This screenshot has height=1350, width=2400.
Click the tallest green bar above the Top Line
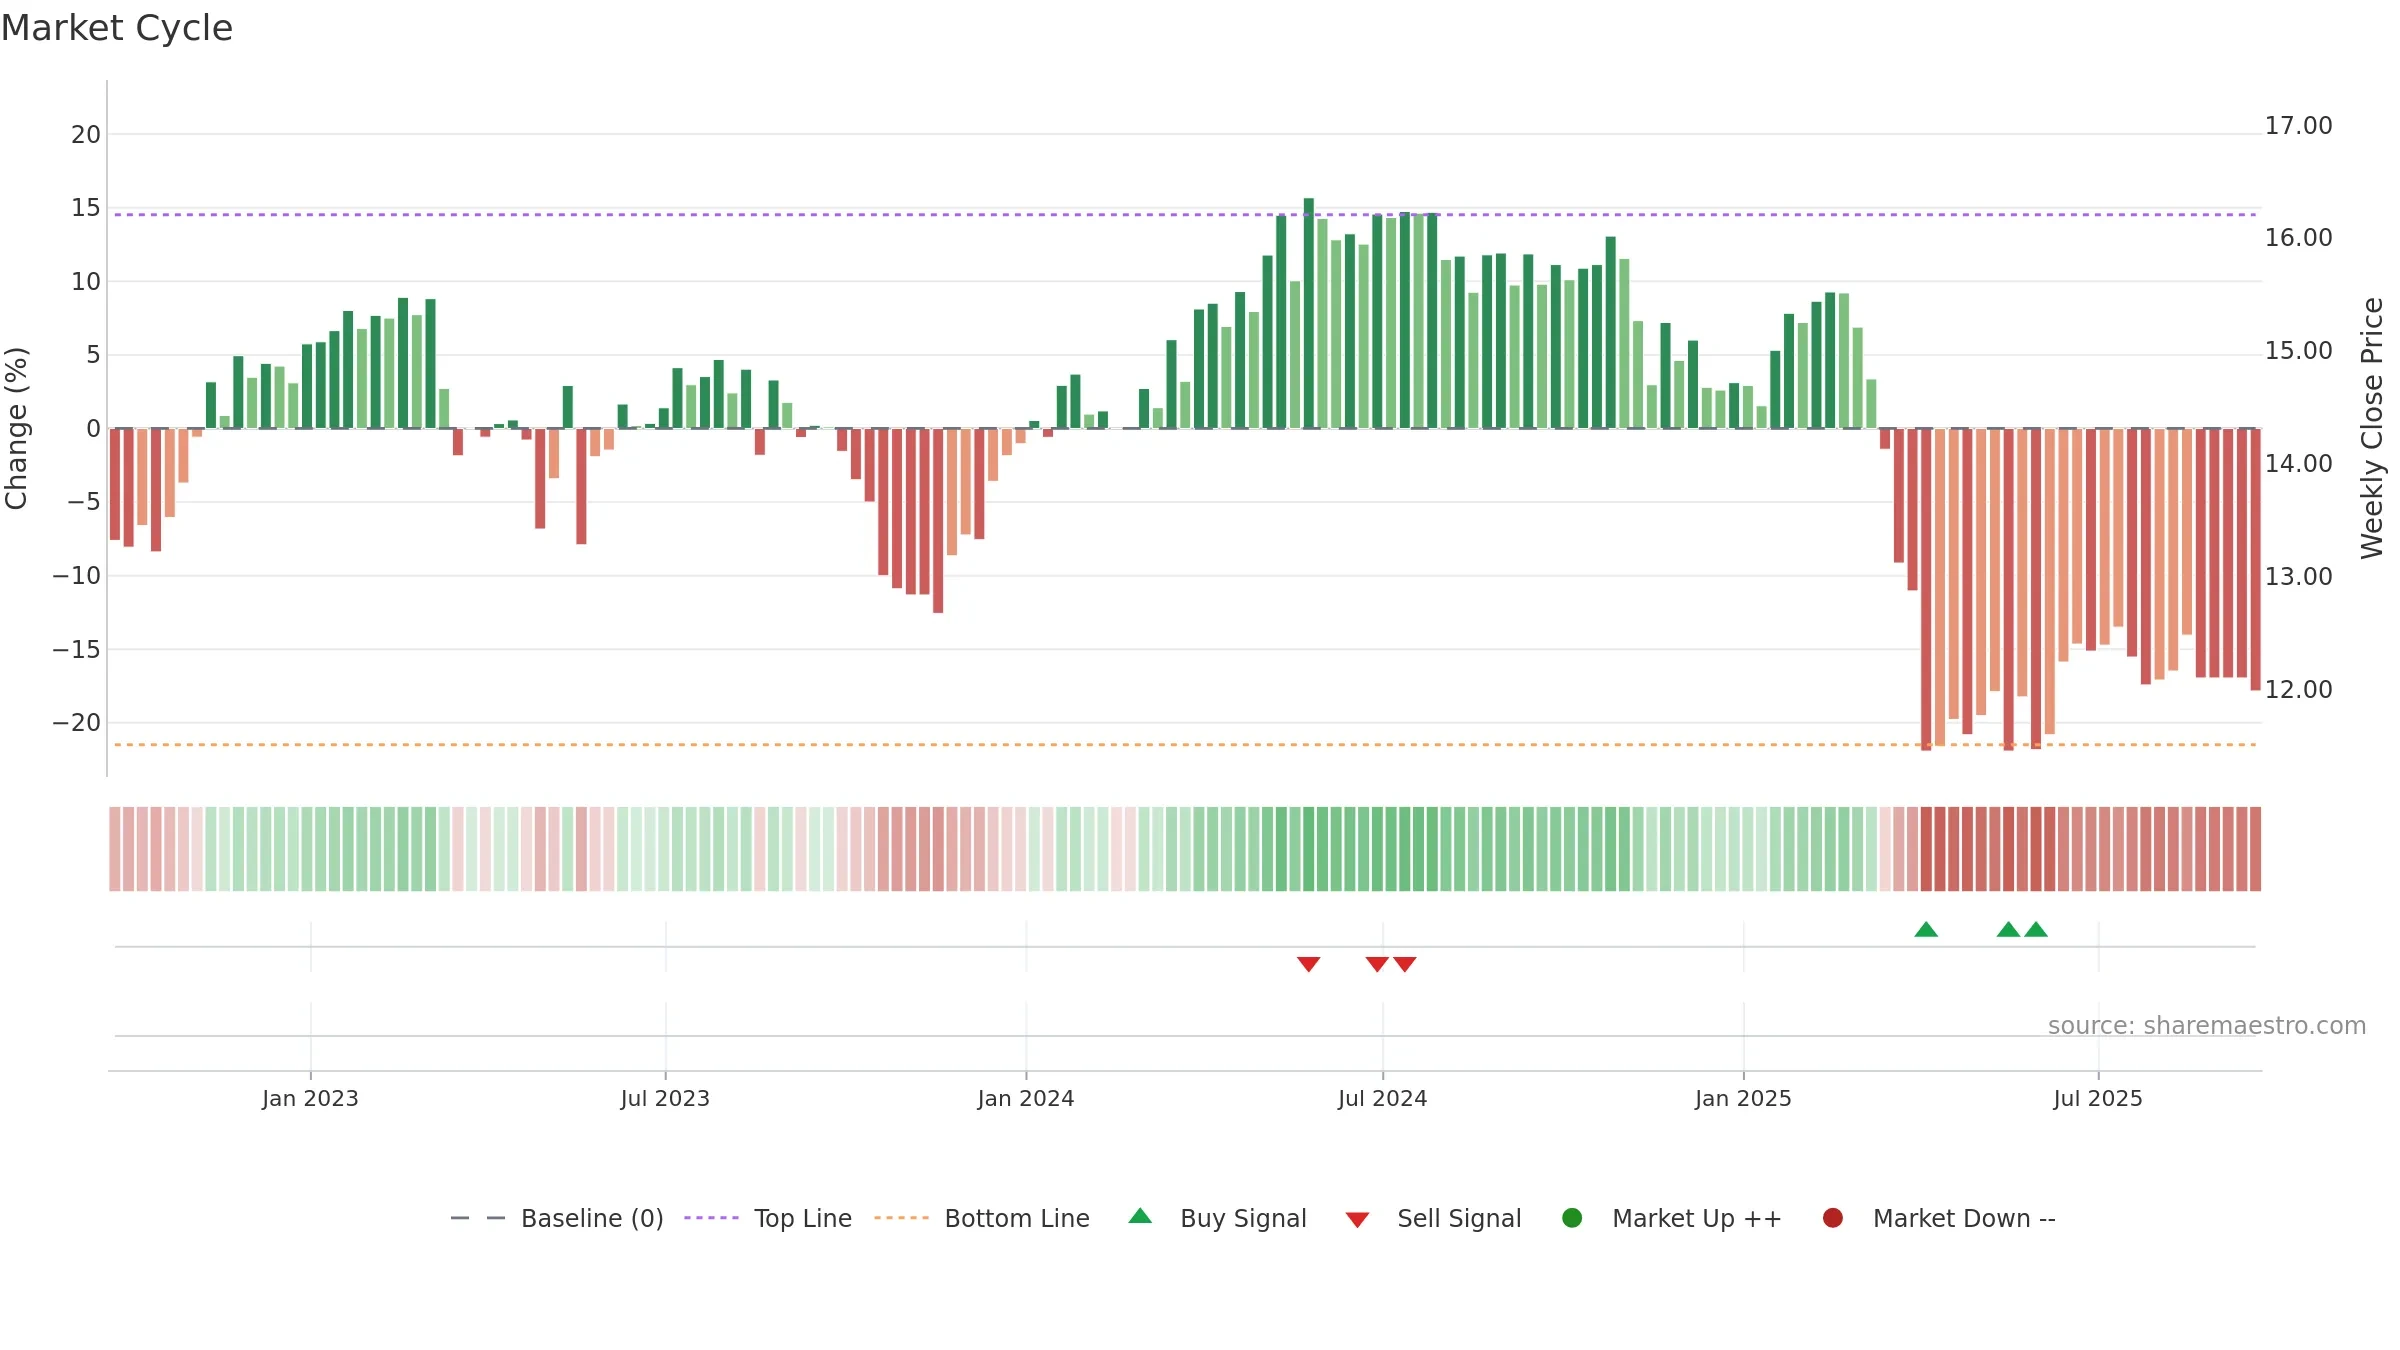[1309, 313]
